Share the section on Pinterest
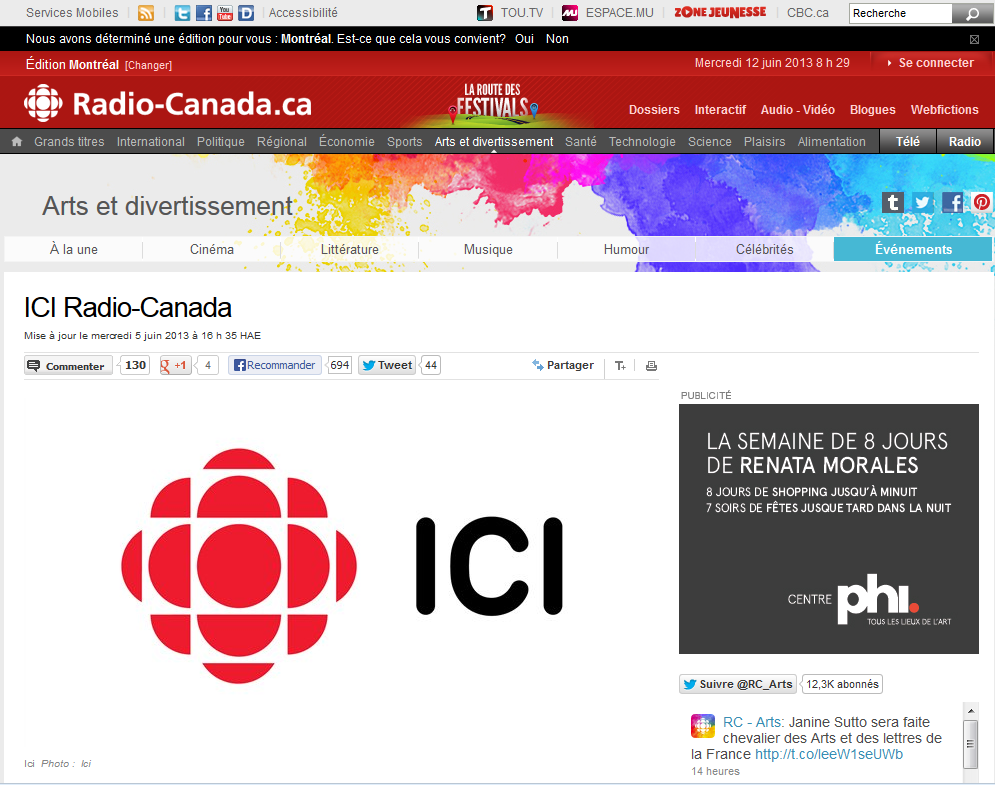The height and width of the screenshot is (785, 995). (981, 202)
